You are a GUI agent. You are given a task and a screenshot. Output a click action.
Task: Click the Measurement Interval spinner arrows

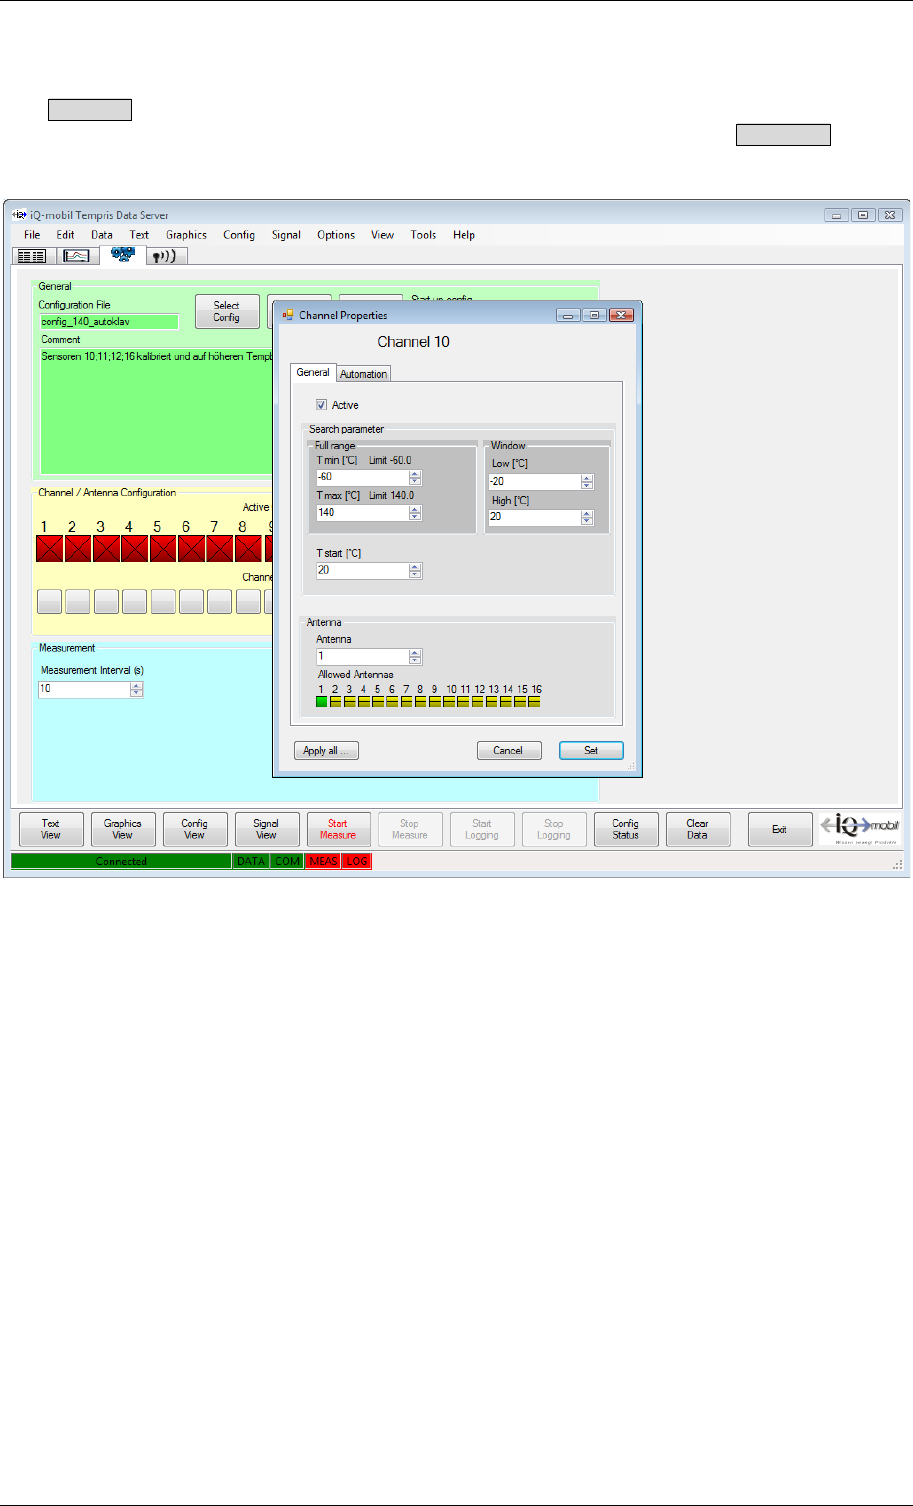tap(136, 689)
